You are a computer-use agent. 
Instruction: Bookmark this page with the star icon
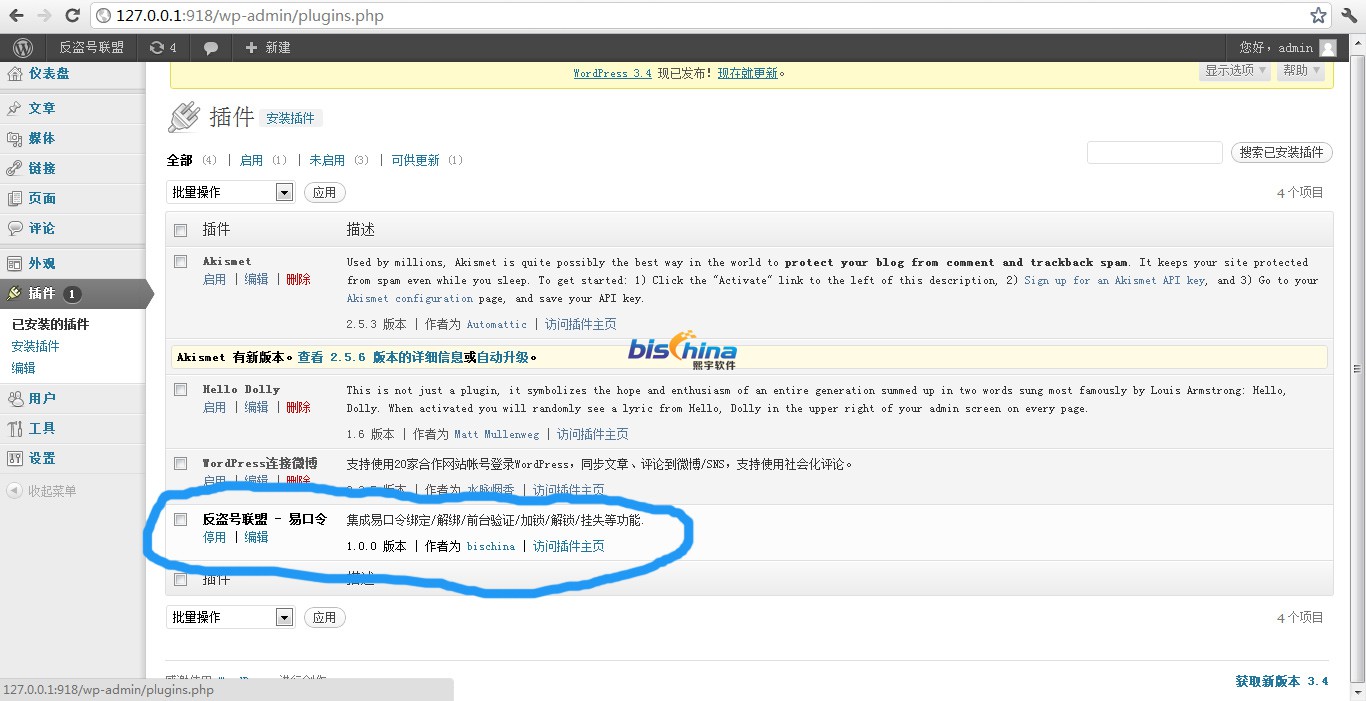tap(1319, 15)
